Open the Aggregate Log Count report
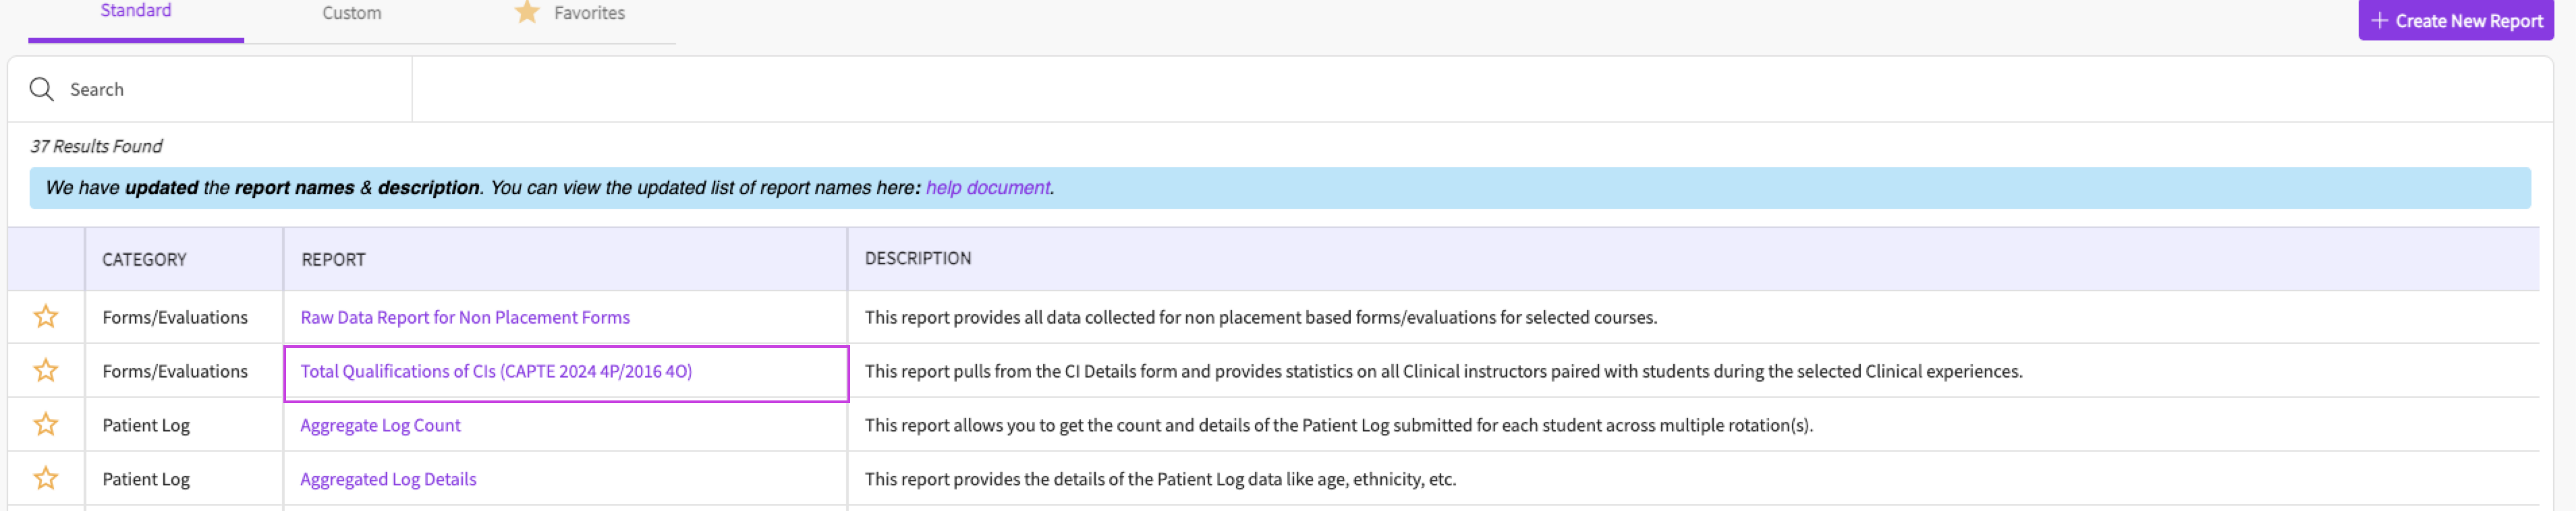2576x511 pixels. click(x=380, y=425)
